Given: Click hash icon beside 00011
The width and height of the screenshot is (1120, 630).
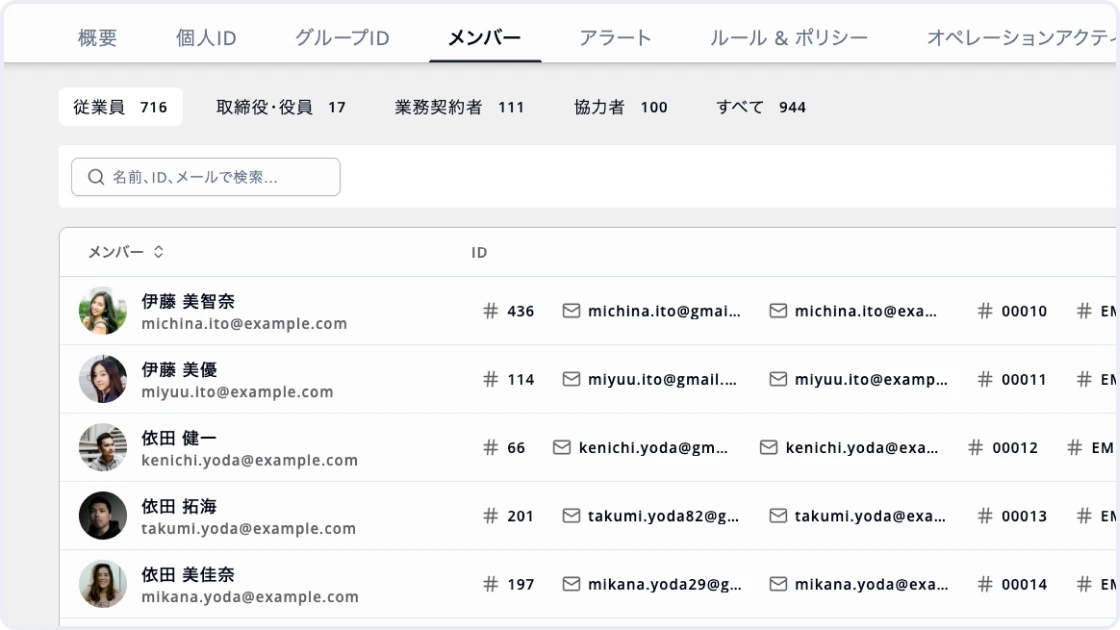Looking at the screenshot, I should pyautogui.click(x=985, y=379).
